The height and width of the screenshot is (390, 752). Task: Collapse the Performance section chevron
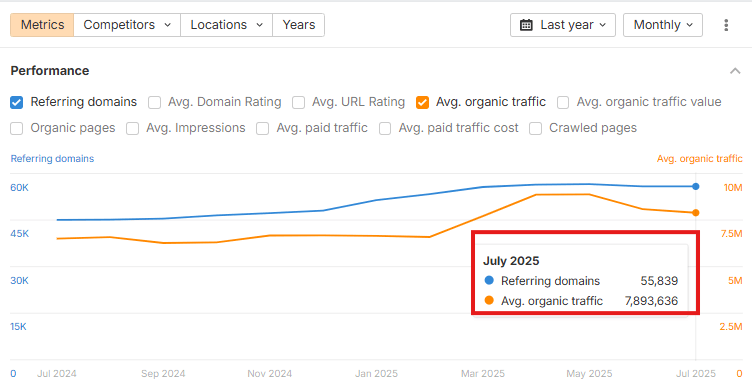click(735, 71)
